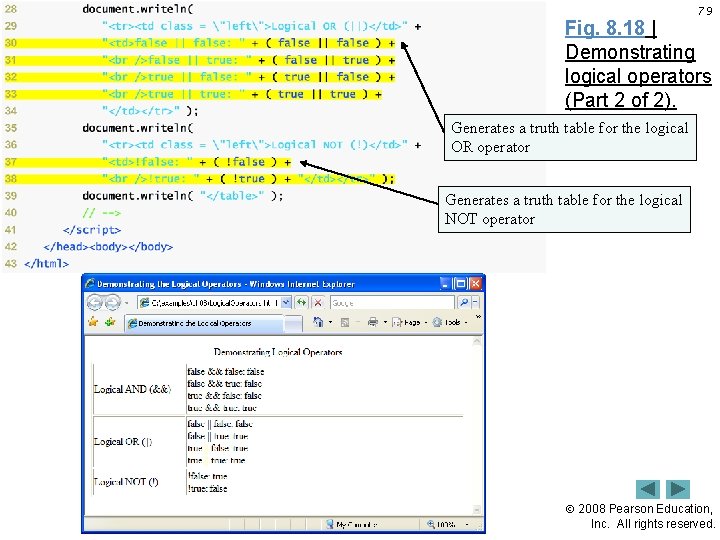Click the 'false && true: false' line
This screenshot has width=720, height=540.
(x=225, y=383)
